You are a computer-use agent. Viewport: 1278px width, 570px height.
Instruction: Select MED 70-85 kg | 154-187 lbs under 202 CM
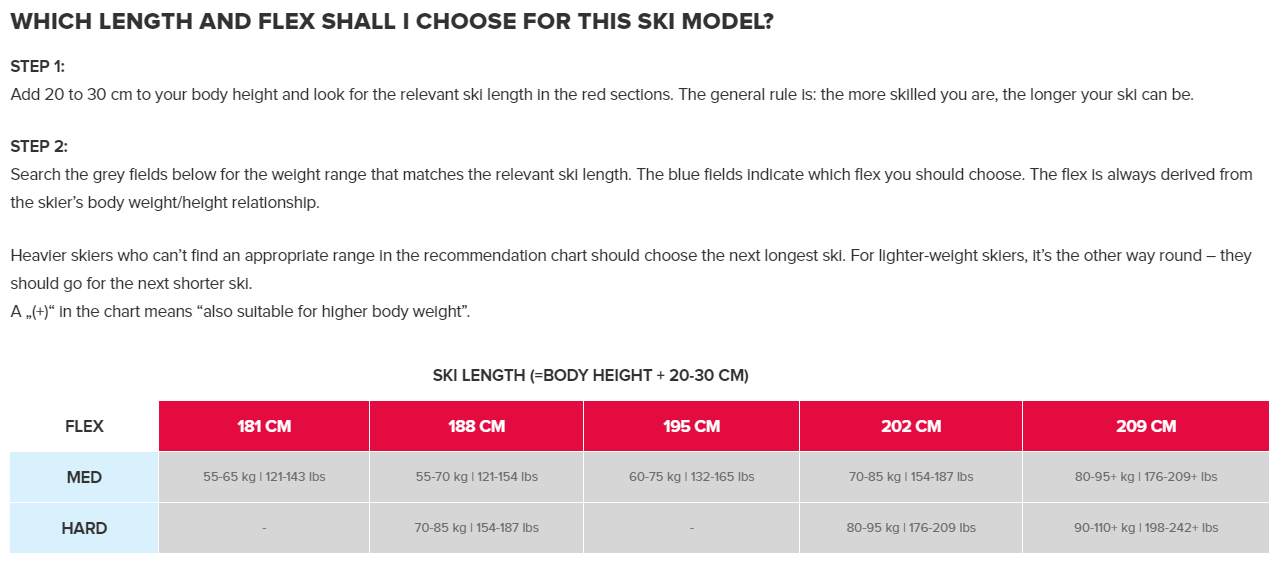pyautogui.click(x=911, y=477)
